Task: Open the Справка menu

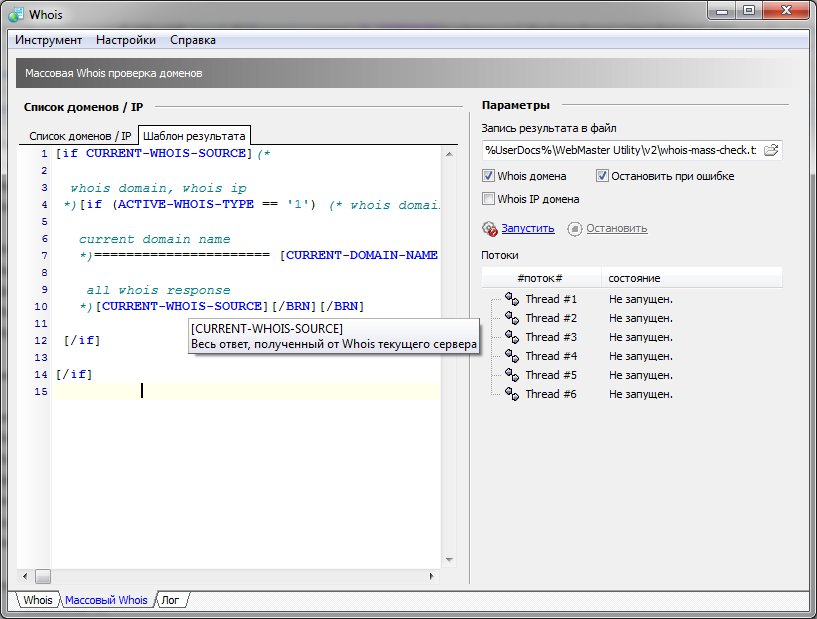Action: pyautogui.click(x=193, y=40)
